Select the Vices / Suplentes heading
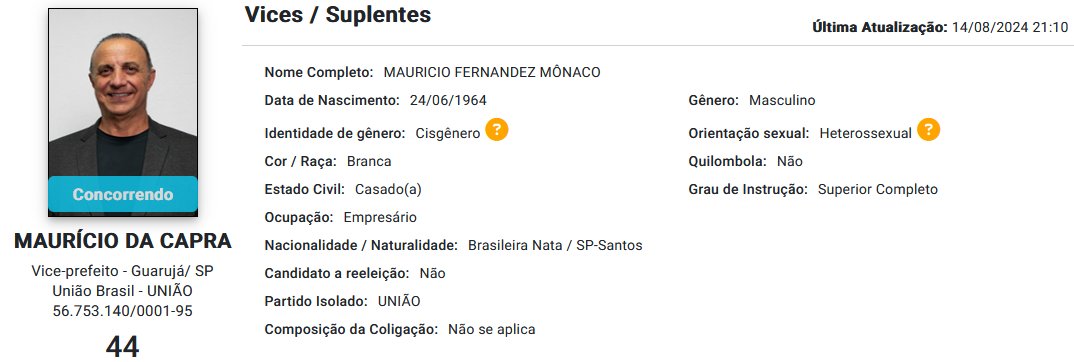The height and width of the screenshot is (362, 1074). (x=338, y=14)
